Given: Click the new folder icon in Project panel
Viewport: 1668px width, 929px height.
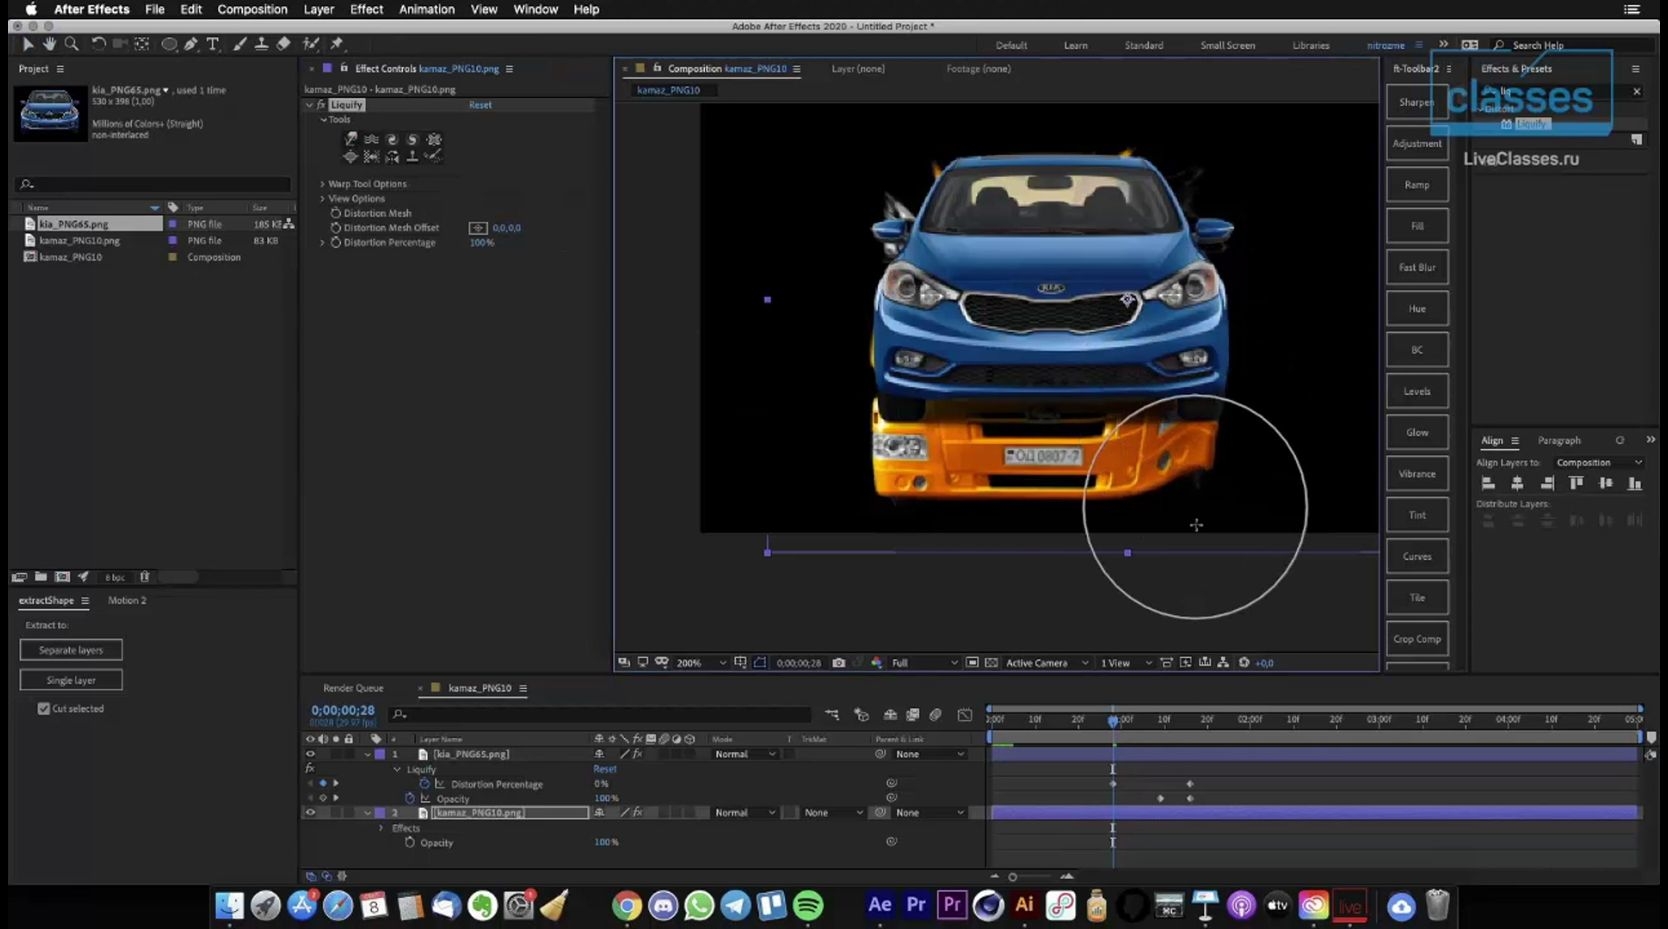Looking at the screenshot, I should click(x=41, y=577).
